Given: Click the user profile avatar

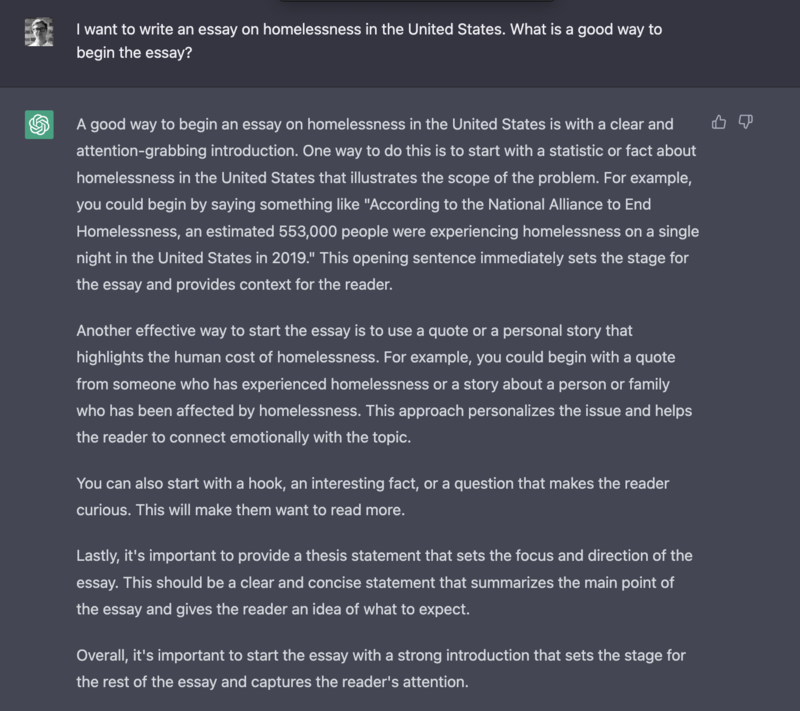Looking at the screenshot, I should (x=39, y=35).
